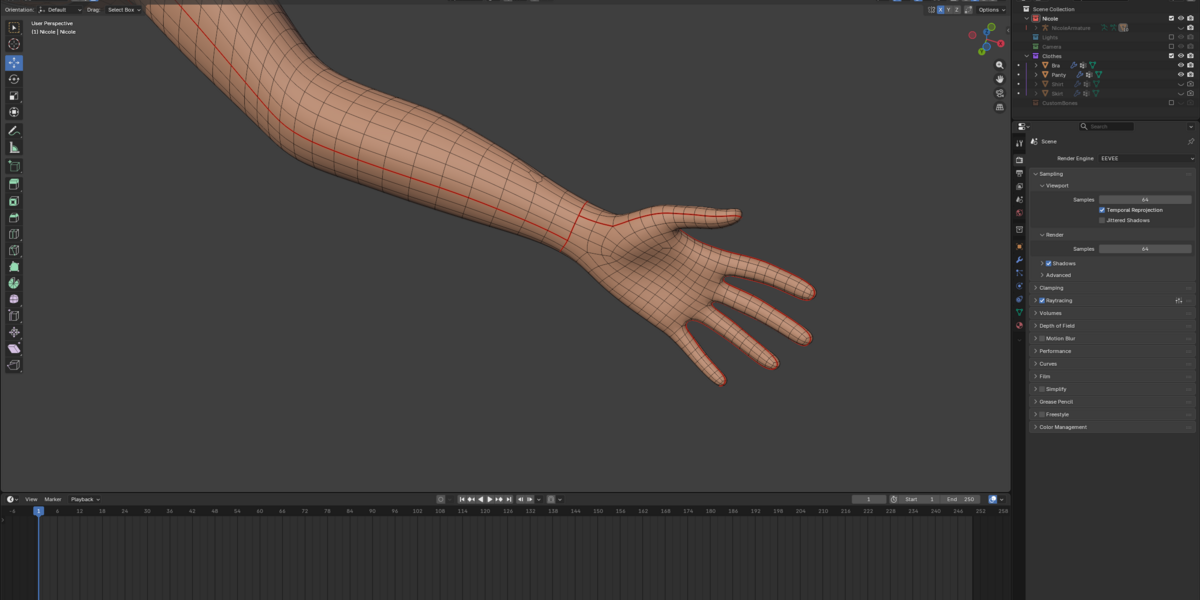Open the timeline View menu

[x=31, y=499]
